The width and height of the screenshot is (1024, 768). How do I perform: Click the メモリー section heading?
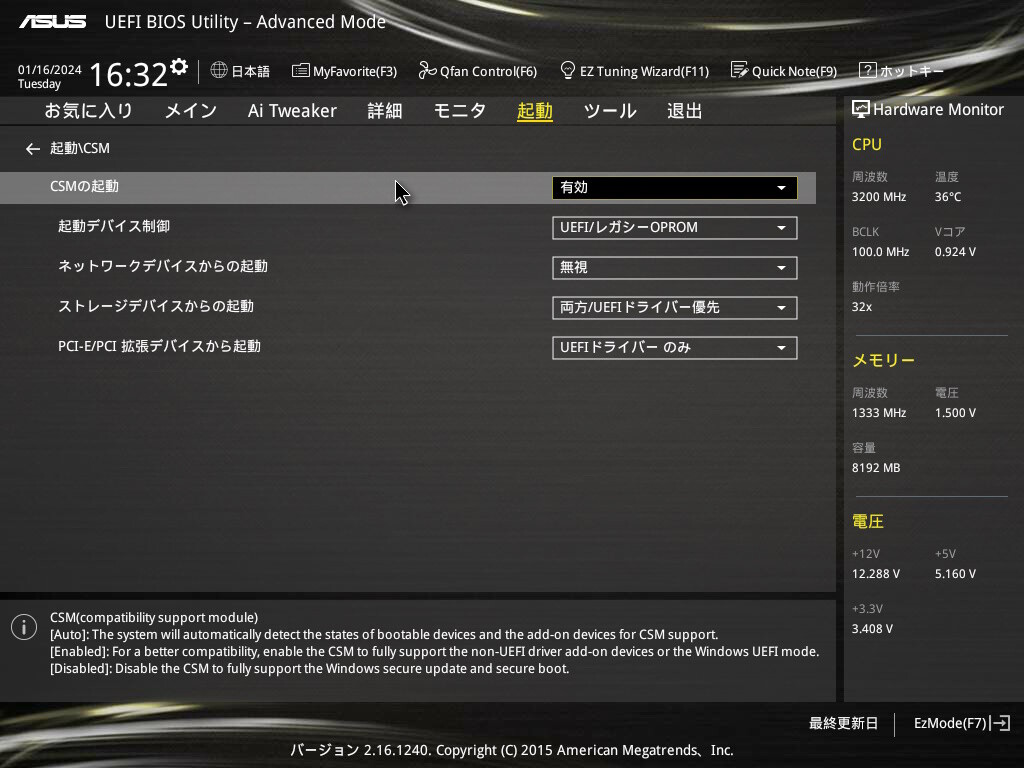point(884,360)
